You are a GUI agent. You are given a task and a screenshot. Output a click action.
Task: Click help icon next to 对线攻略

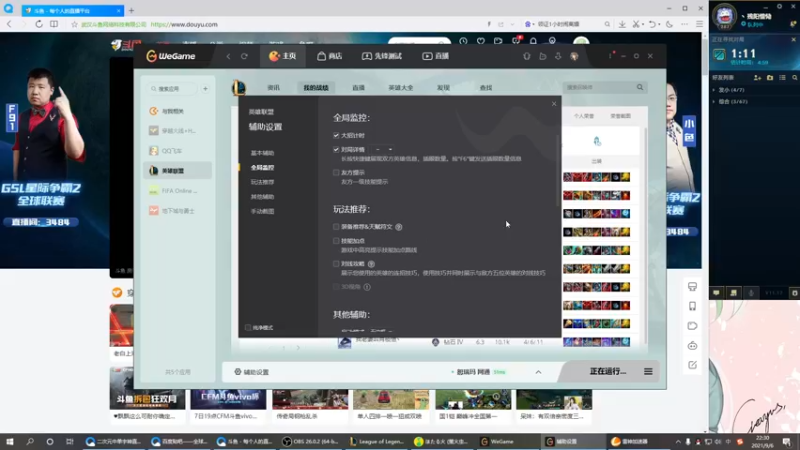[x=371, y=264]
